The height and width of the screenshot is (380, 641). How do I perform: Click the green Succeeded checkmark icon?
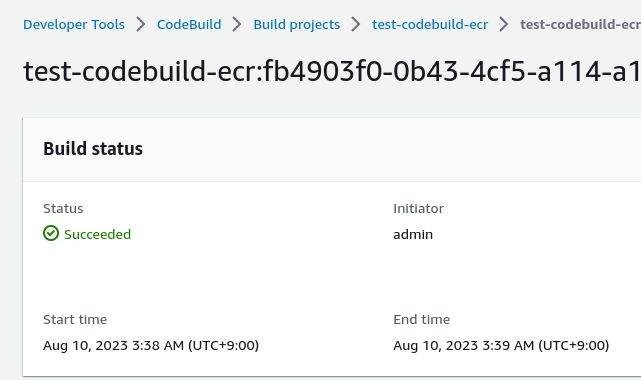point(51,233)
